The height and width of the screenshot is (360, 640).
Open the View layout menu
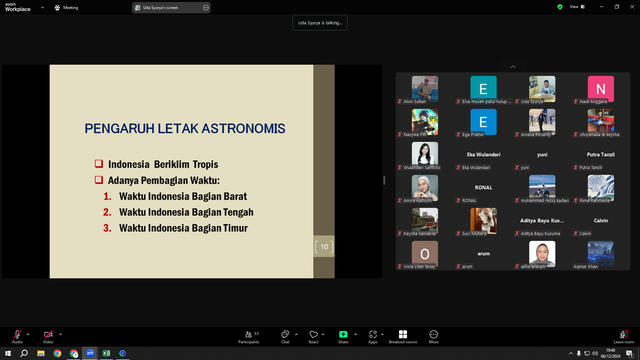click(577, 7)
